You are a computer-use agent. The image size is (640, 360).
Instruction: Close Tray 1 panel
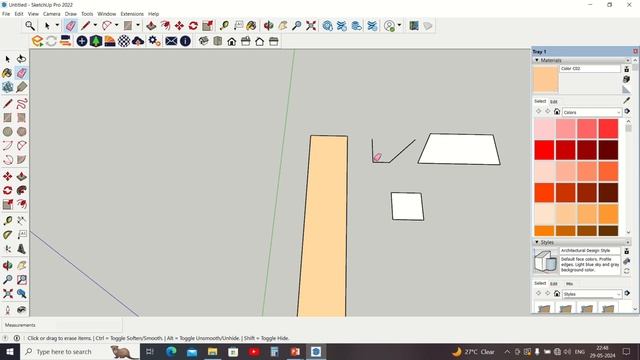(x=635, y=51)
